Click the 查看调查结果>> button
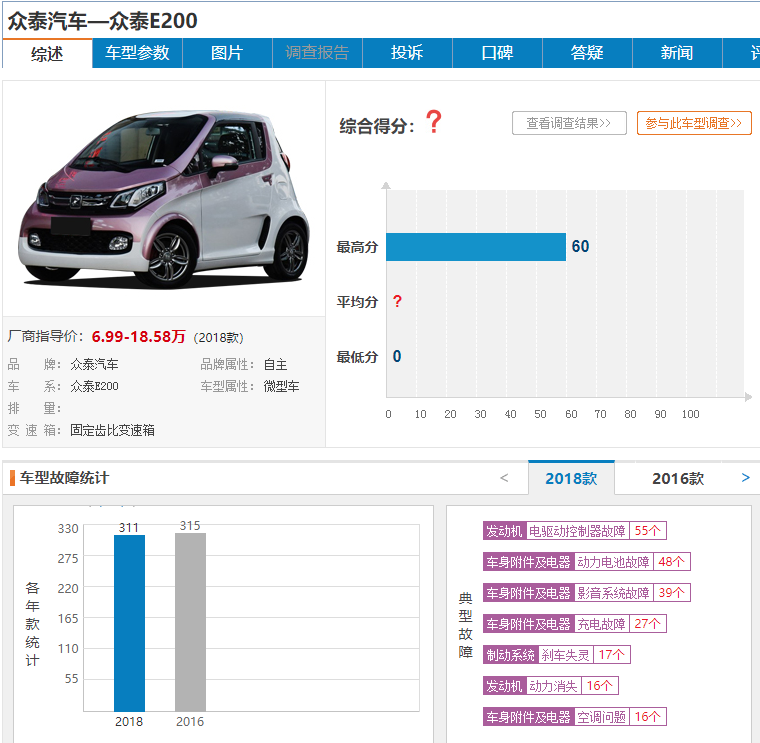Viewport: 760px width, 743px height. coord(569,123)
